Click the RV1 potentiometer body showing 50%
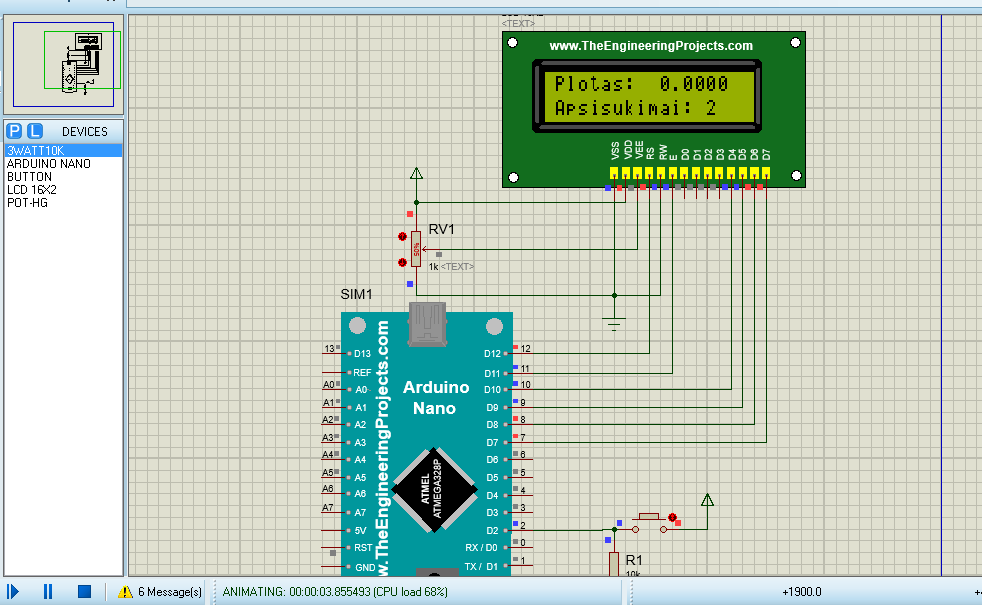 [416, 249]
